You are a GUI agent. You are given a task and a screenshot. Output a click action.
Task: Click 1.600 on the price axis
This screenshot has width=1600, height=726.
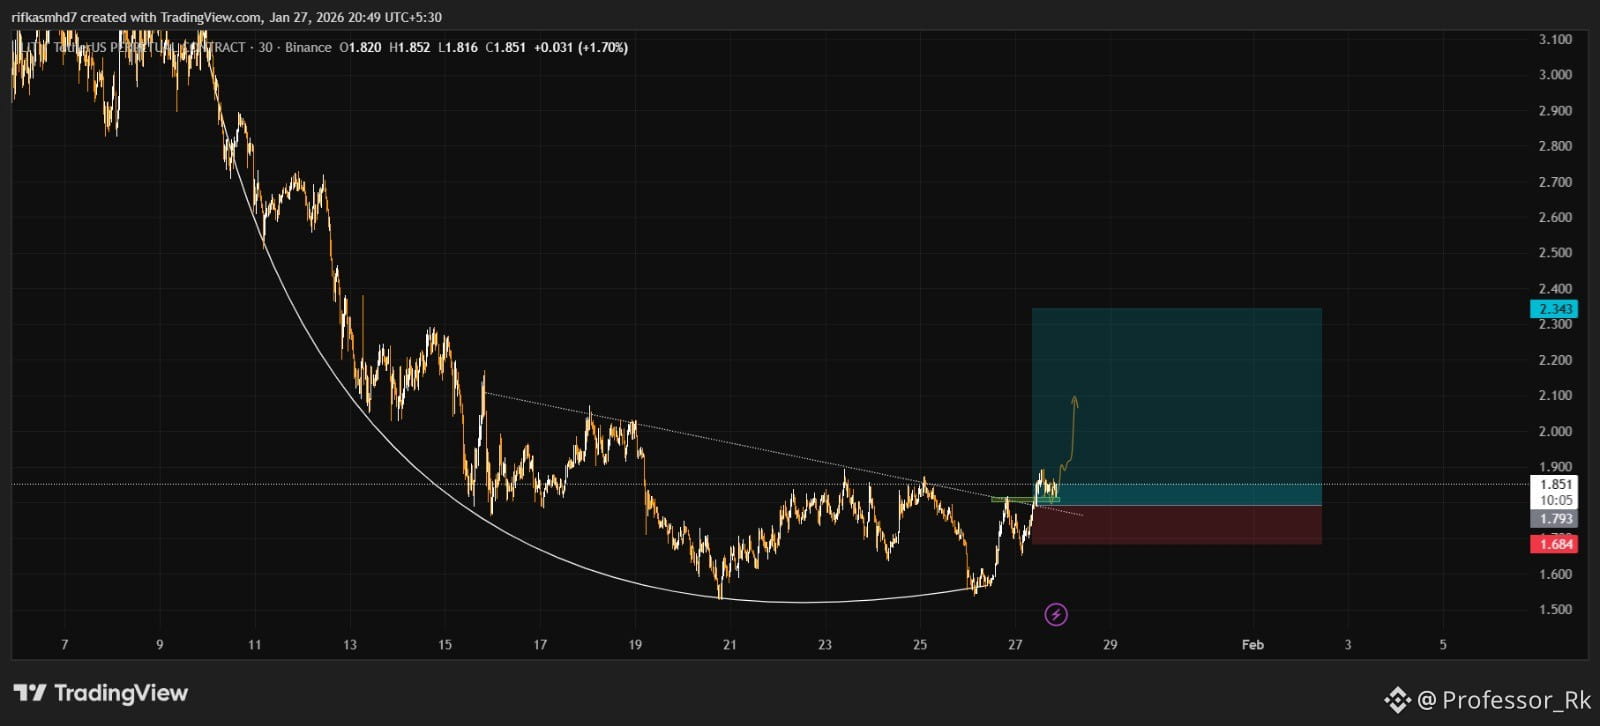[1555, 575]
